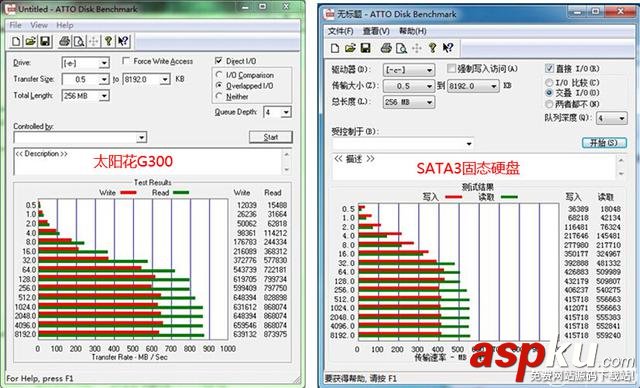Click the move arrows icon in Untitled window
Image resolution: width=640 pixels, height=388 pixels.
pyautogui.click(x=93, y=41)
